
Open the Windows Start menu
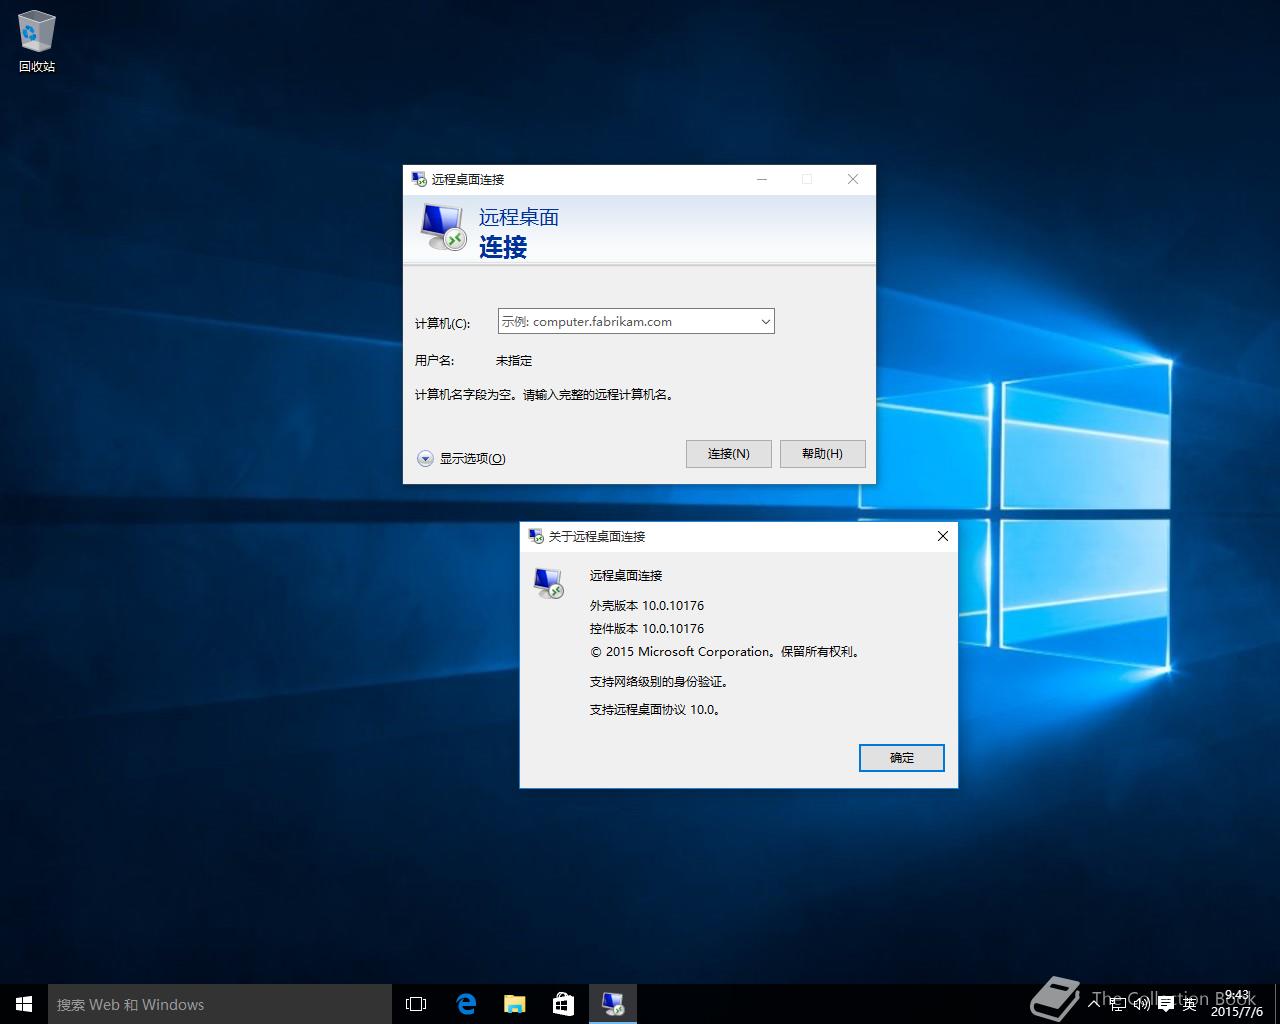[x=24, y=1004]
